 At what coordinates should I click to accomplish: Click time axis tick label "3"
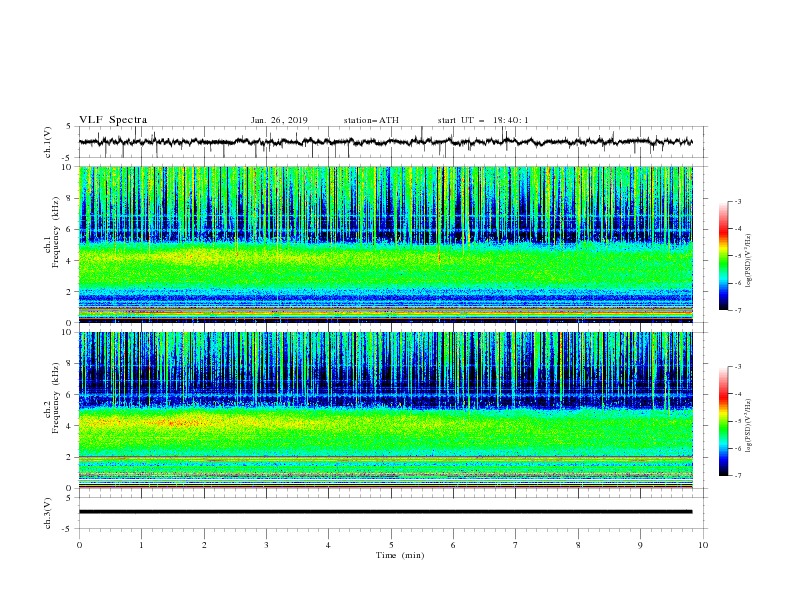[266, 545]
